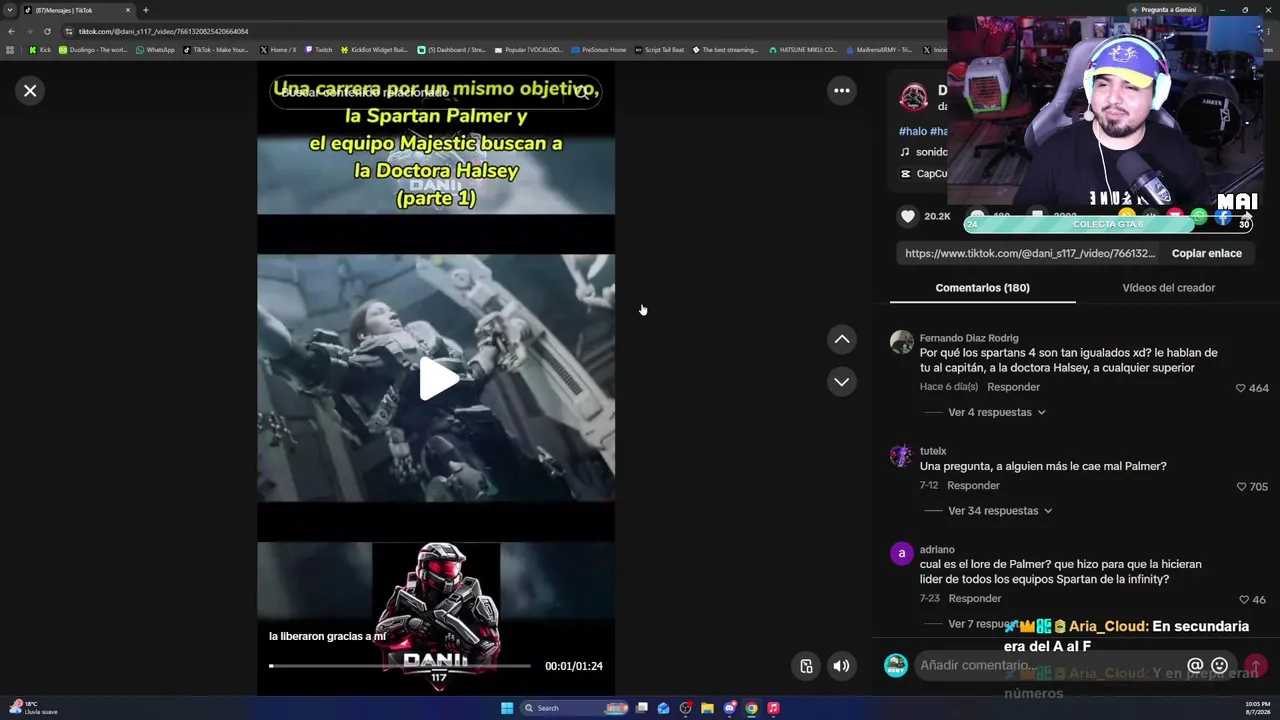Image resolution: width=1280 pixels, height=720 pixels.
Task: Open Google Chrome from the taskbar
Action: tap(751, 708)
